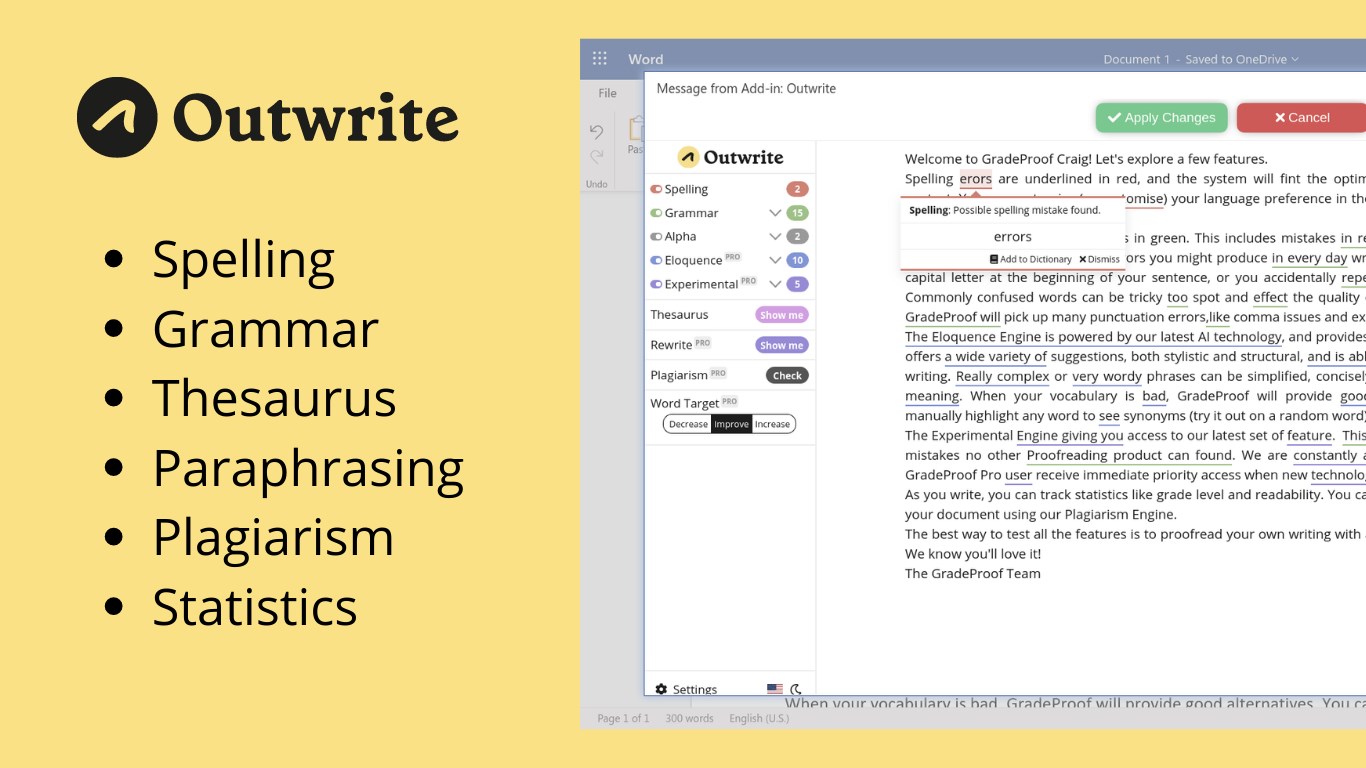Click underlined 'Engine giving you' phrase

pyautogui.click(x=1070, y=435)
